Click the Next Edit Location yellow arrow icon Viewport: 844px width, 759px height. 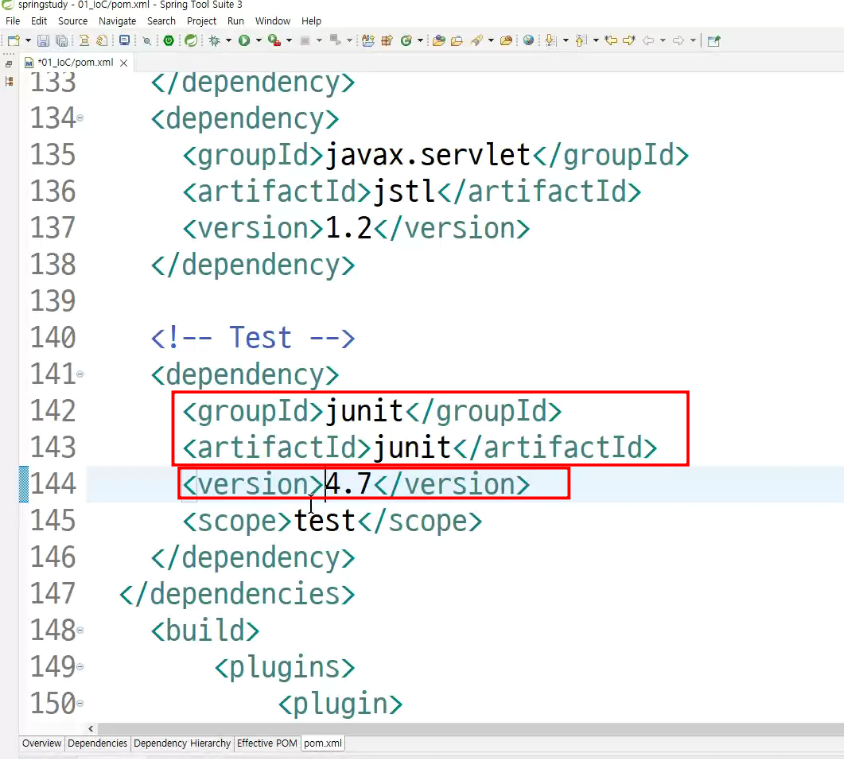(629, 40)
